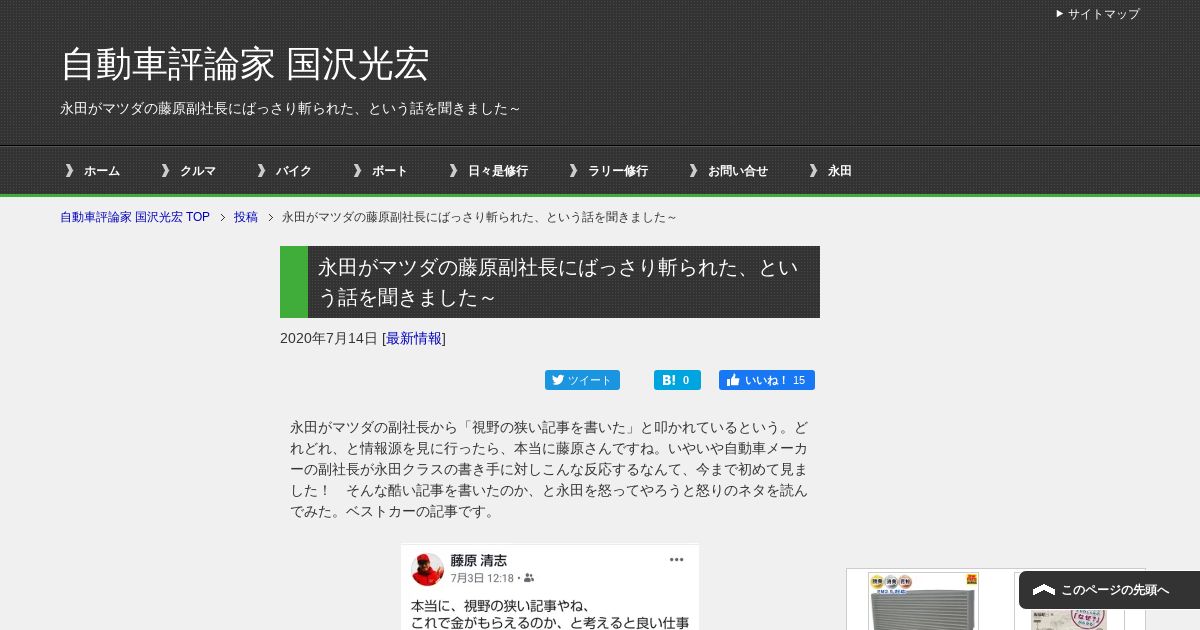Open ホーム in the navigation bar
Image resolution: width=1200 pixels, height=630 pixels.
point(102,171)
